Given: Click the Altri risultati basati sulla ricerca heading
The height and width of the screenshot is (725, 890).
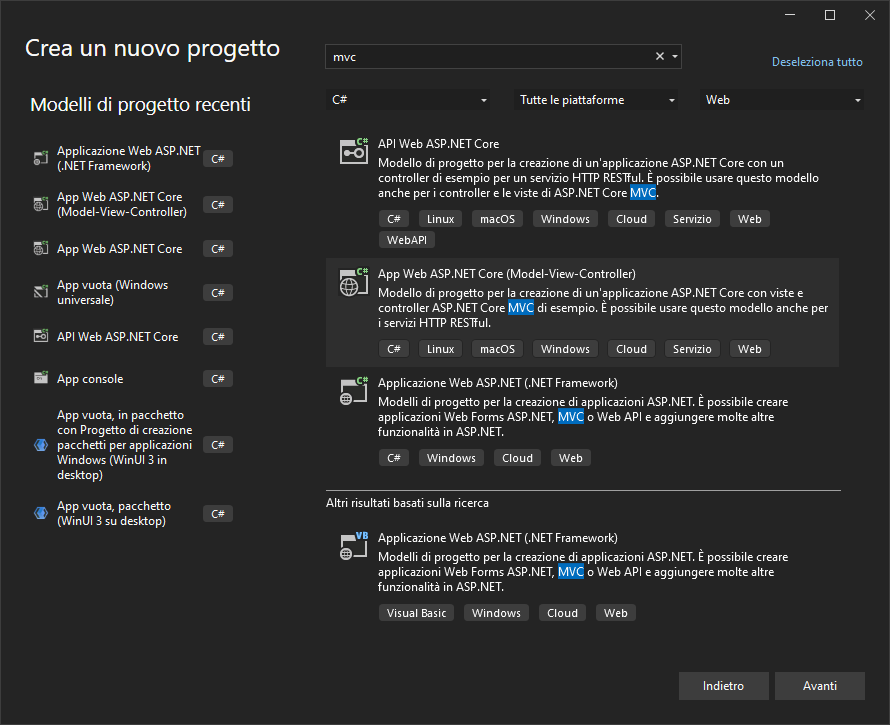Looking at the screenshot, I should pos(407,503).
